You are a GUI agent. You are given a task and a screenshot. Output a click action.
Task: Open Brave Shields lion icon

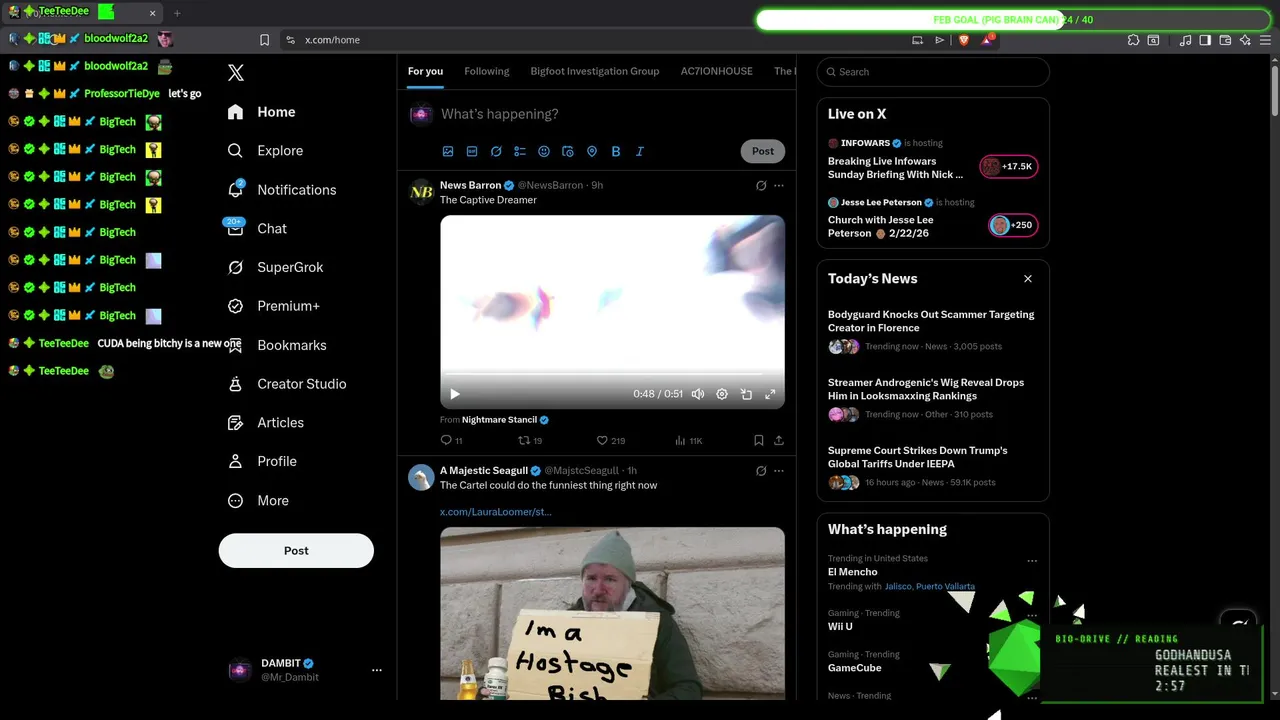tap(964, 40)
